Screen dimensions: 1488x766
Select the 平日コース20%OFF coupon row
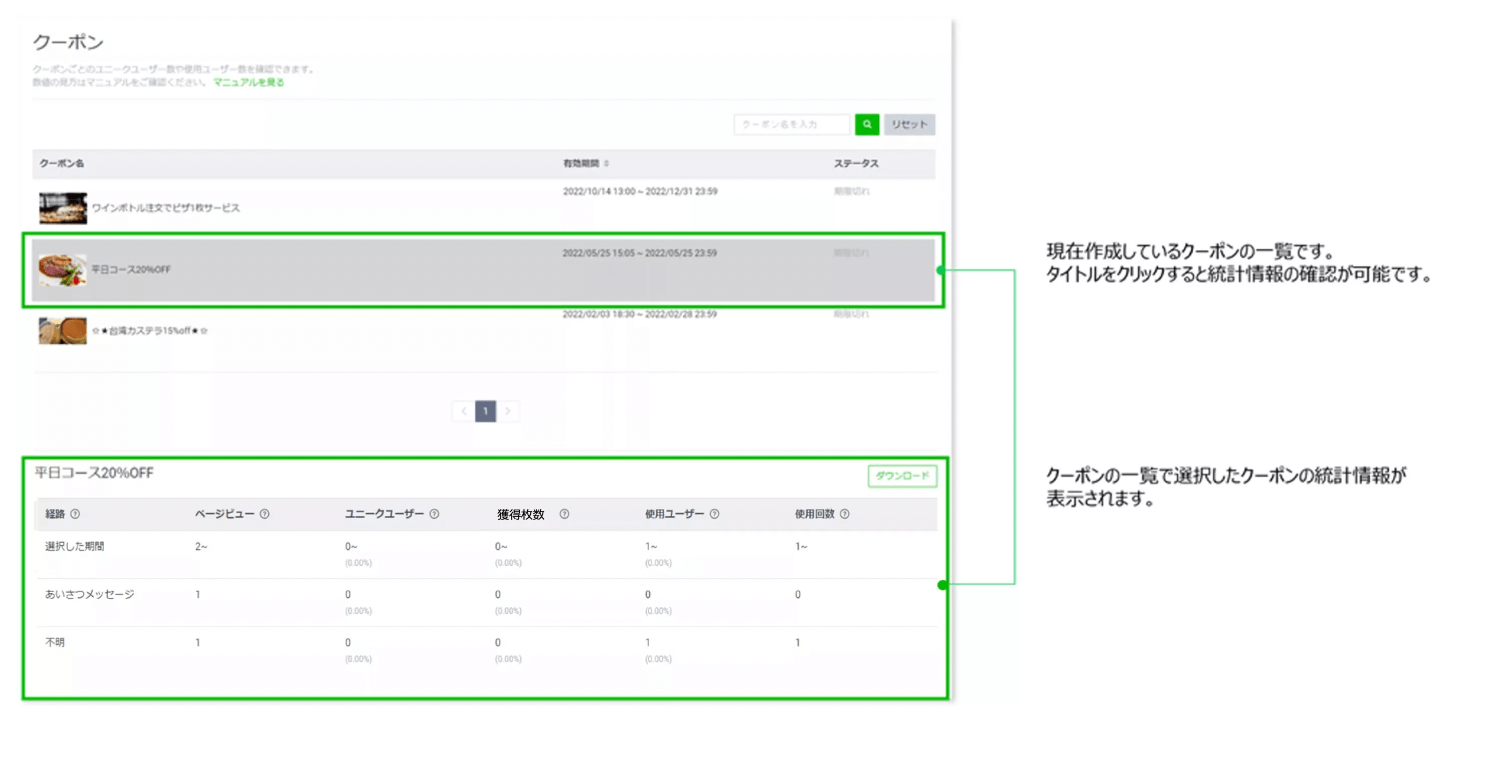(x=131, y=269)
